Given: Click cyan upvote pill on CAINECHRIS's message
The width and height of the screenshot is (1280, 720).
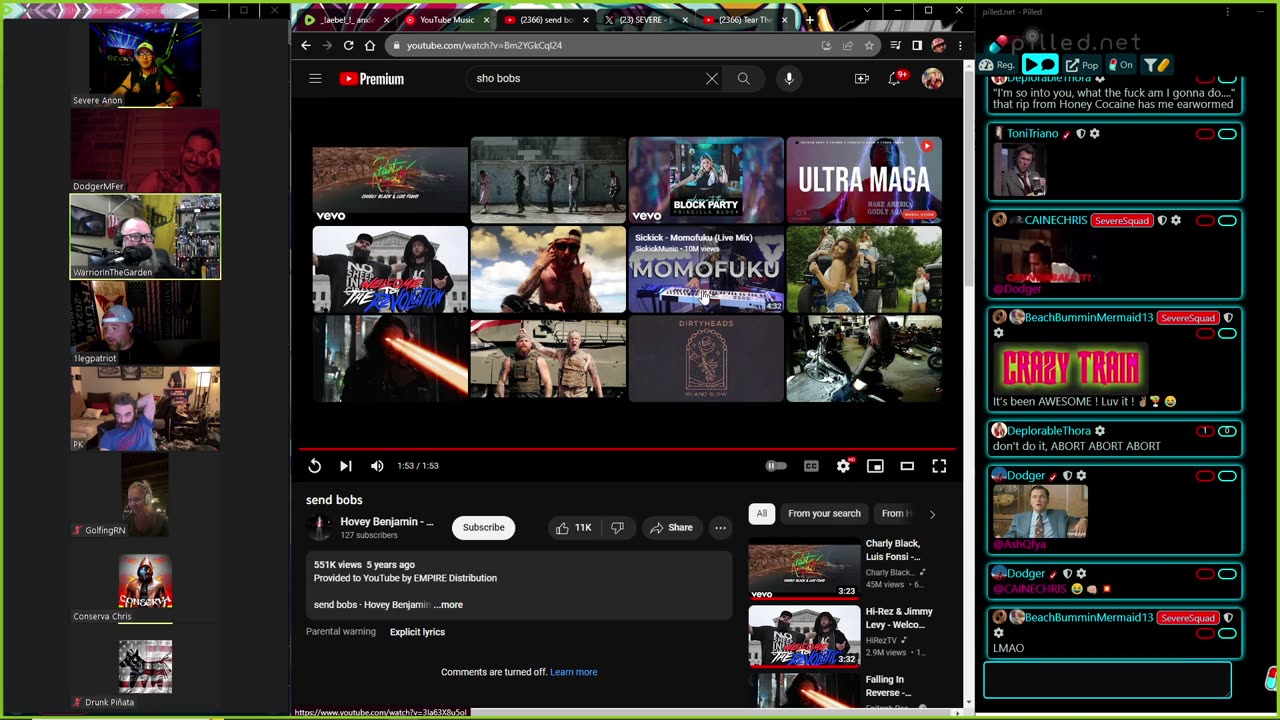Looking at the screenshot, I should tap(1227, 220).
